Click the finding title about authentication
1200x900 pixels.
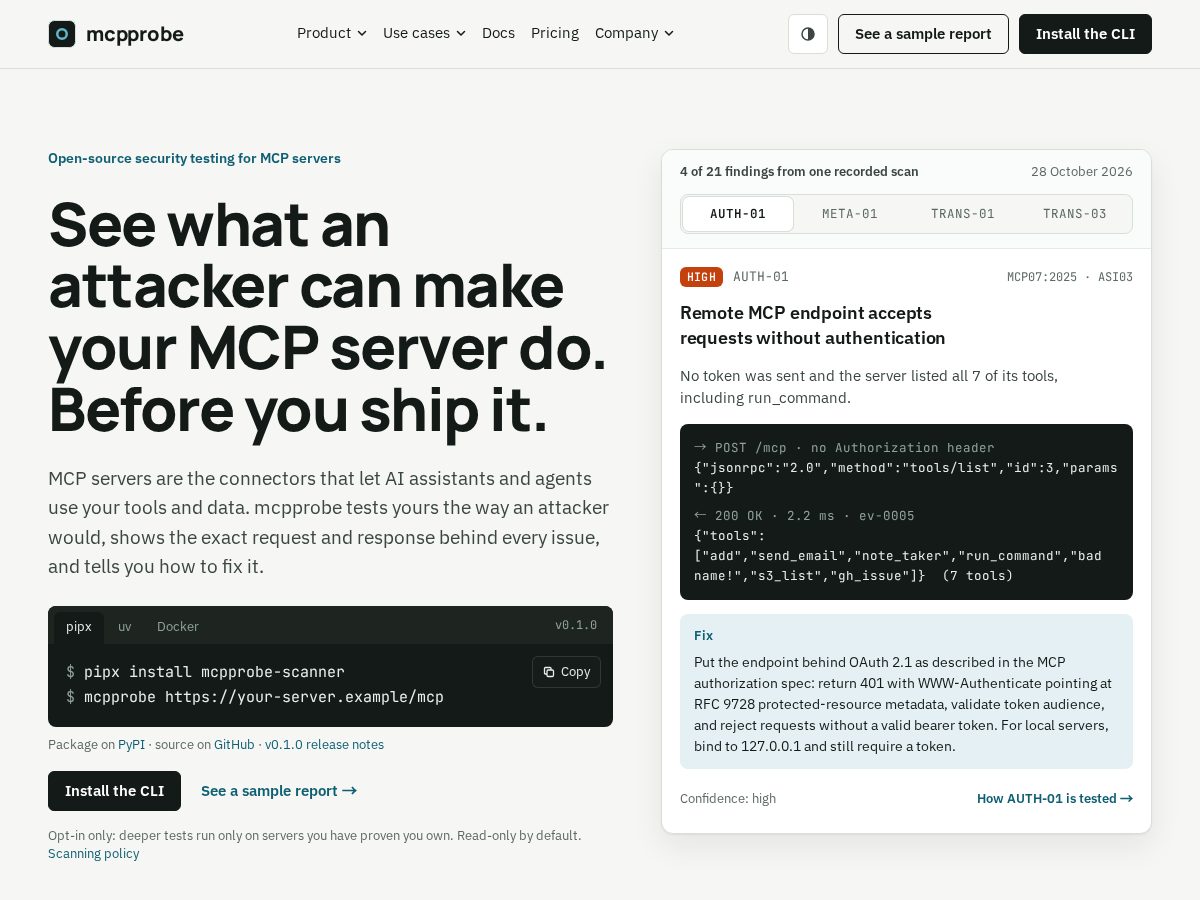click(x=813, y=326)
